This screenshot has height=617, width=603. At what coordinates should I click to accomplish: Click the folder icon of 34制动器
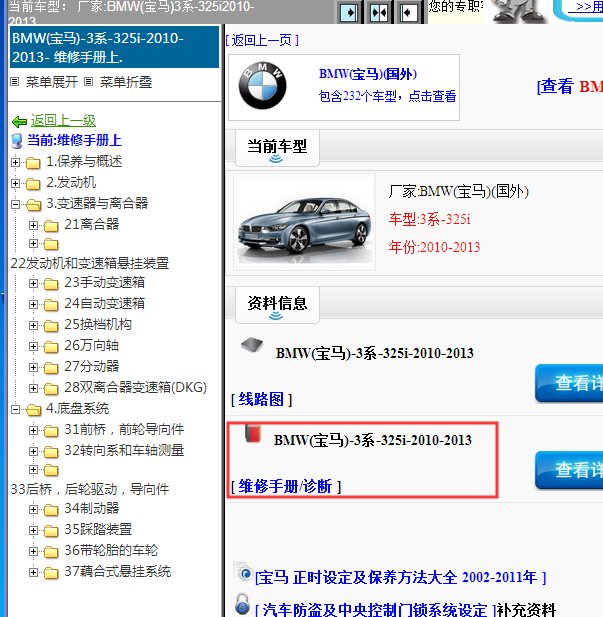(51, 510)
